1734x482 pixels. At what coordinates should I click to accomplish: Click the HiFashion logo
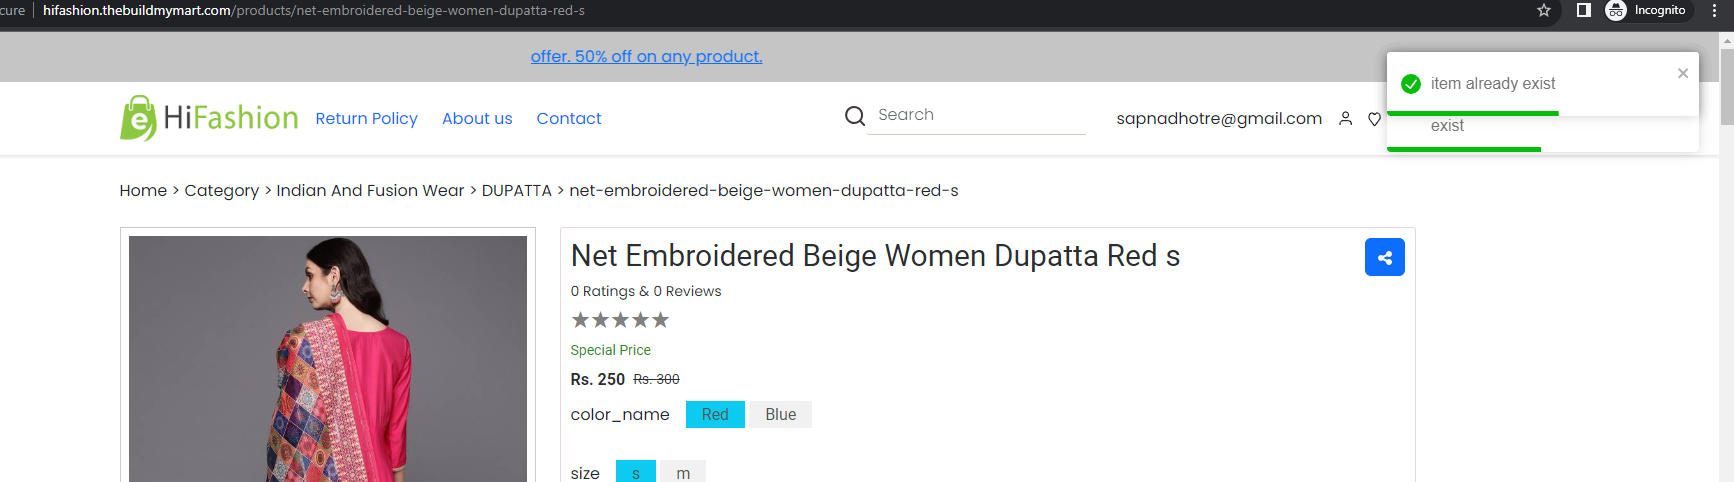point(209,118)
